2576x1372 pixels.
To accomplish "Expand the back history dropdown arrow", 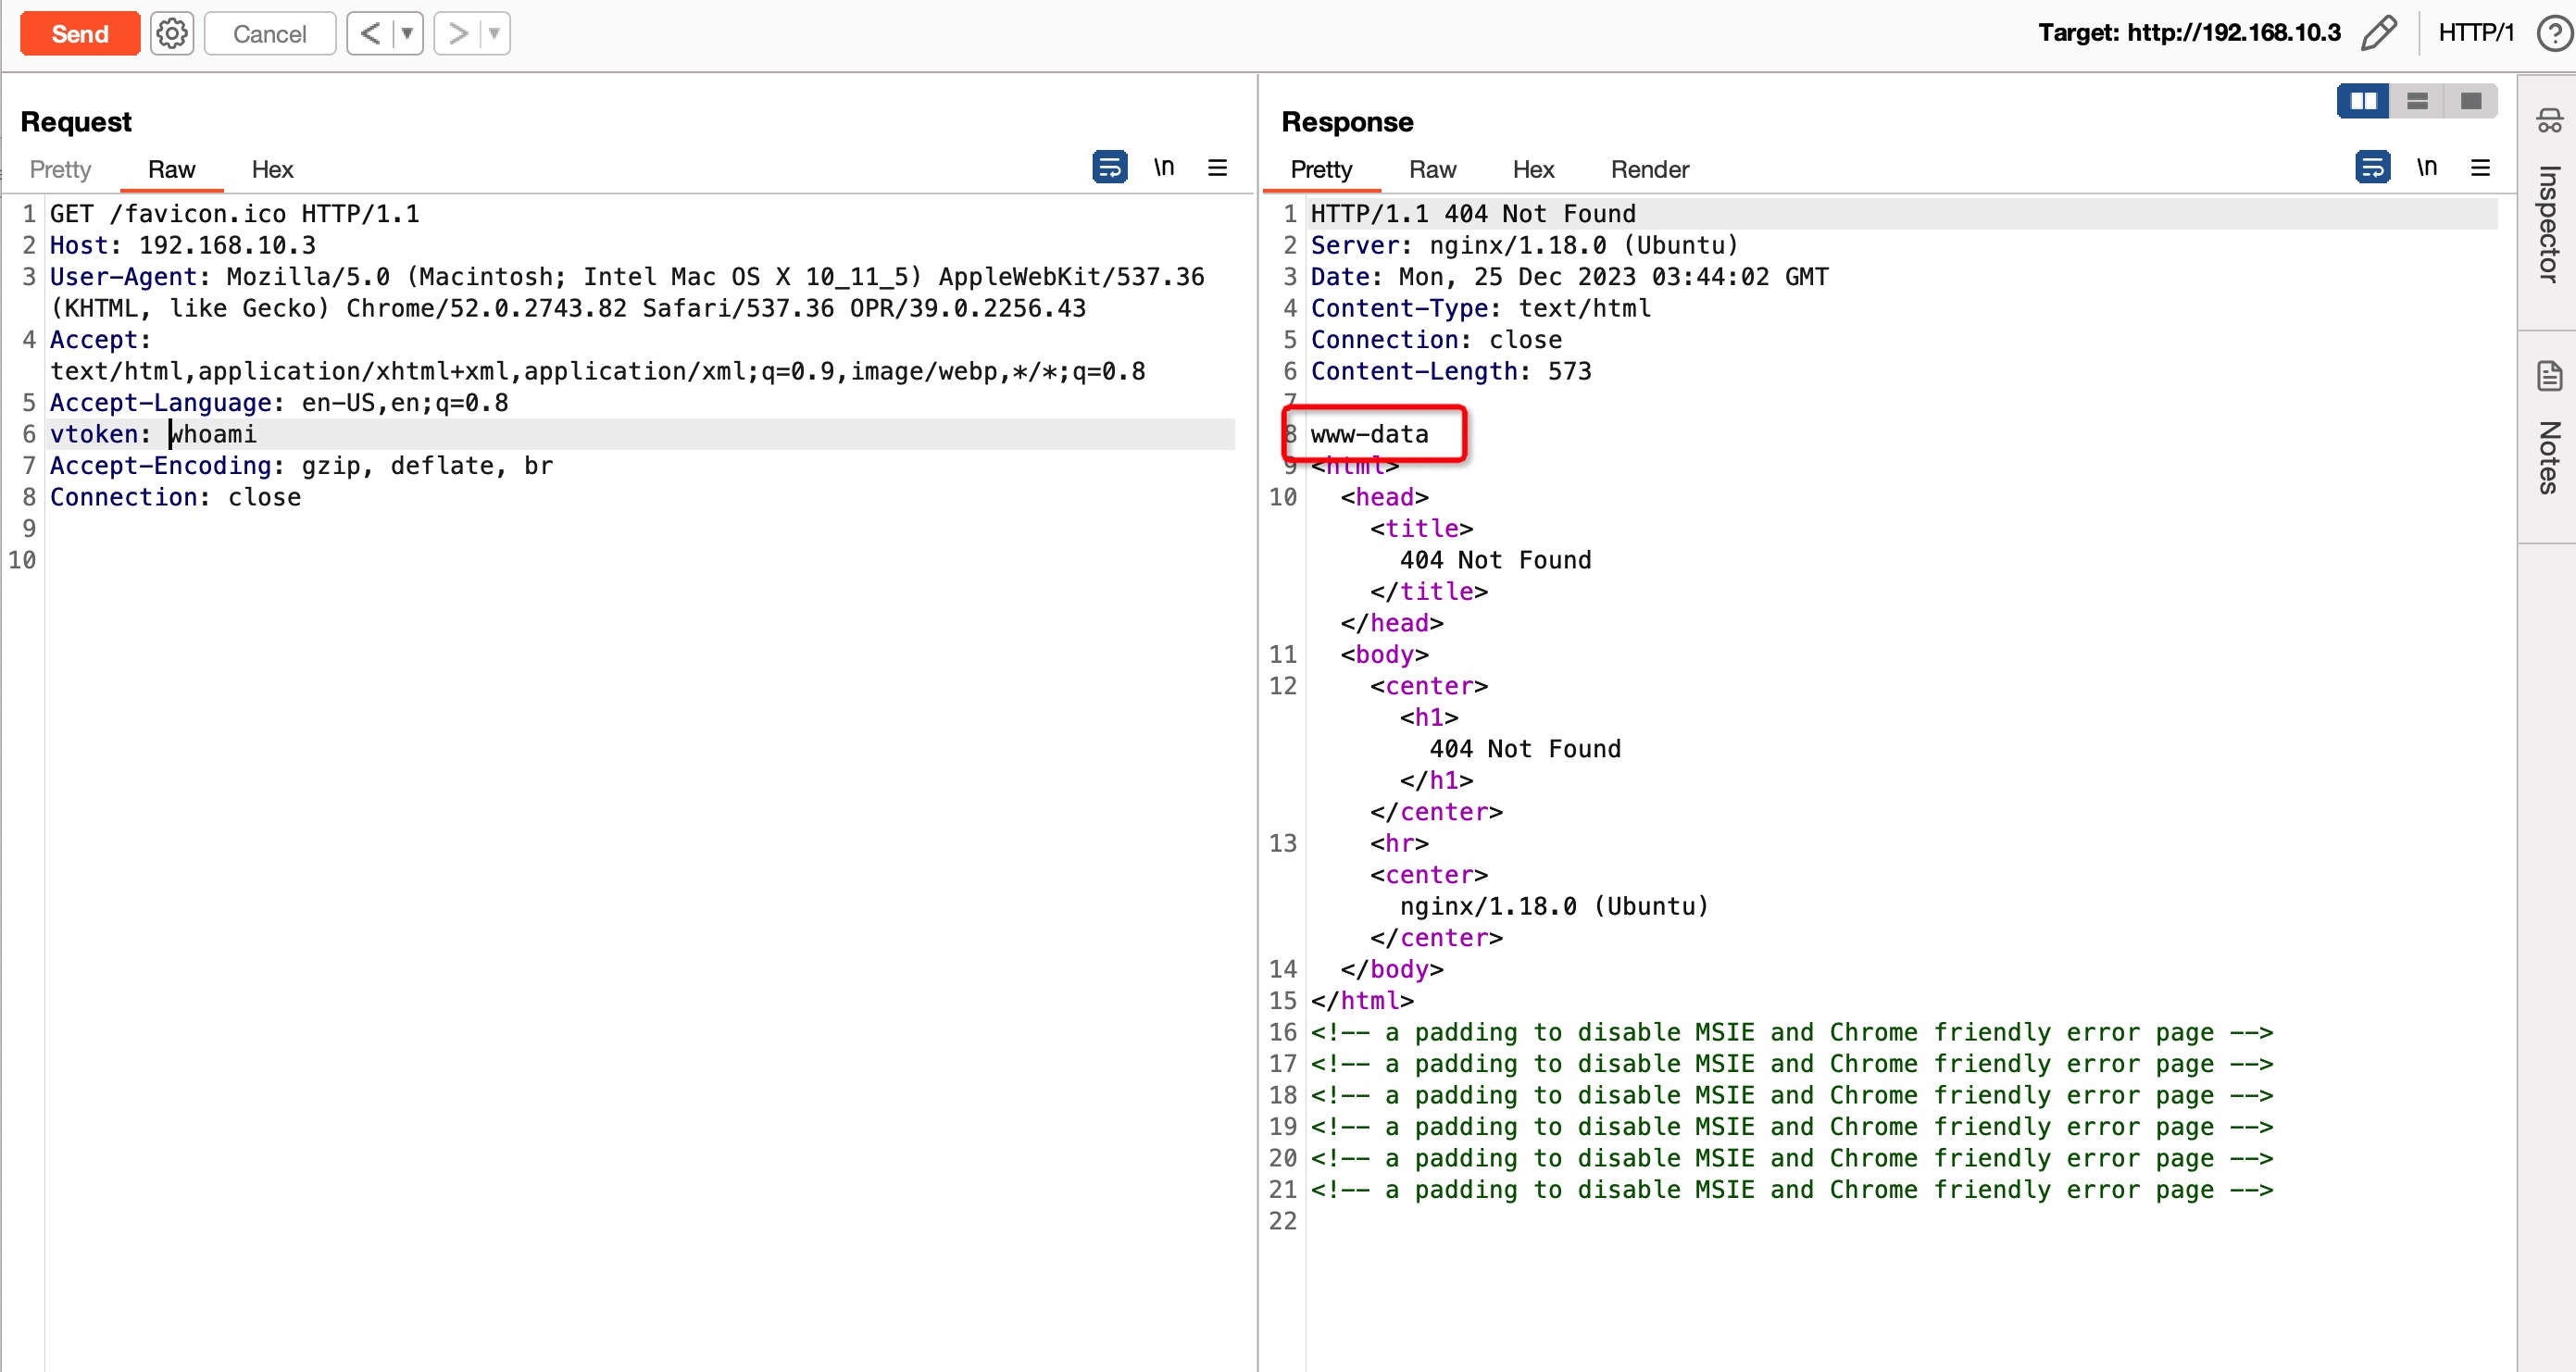I will click(x=407, y=34).
